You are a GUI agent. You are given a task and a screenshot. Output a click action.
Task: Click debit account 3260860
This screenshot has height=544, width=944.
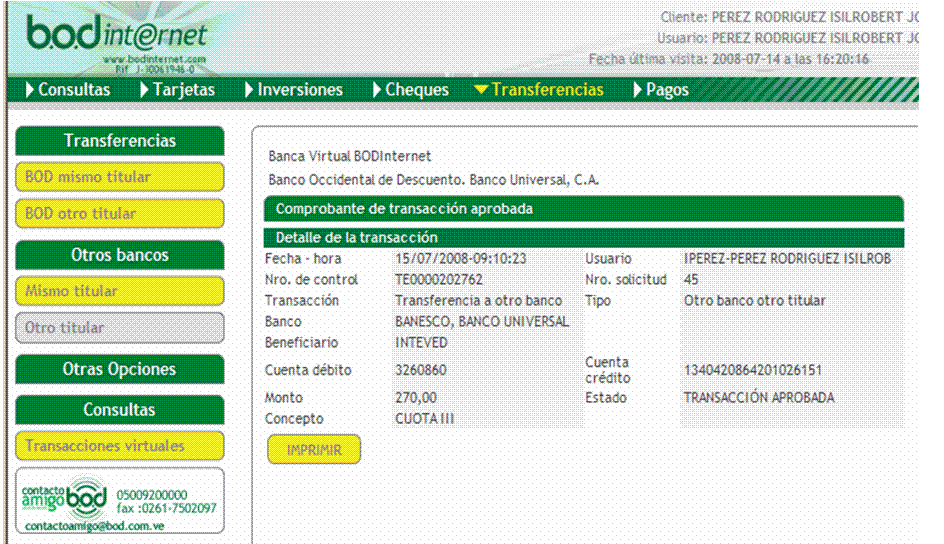pyautogui.click(x=421, y=370)
